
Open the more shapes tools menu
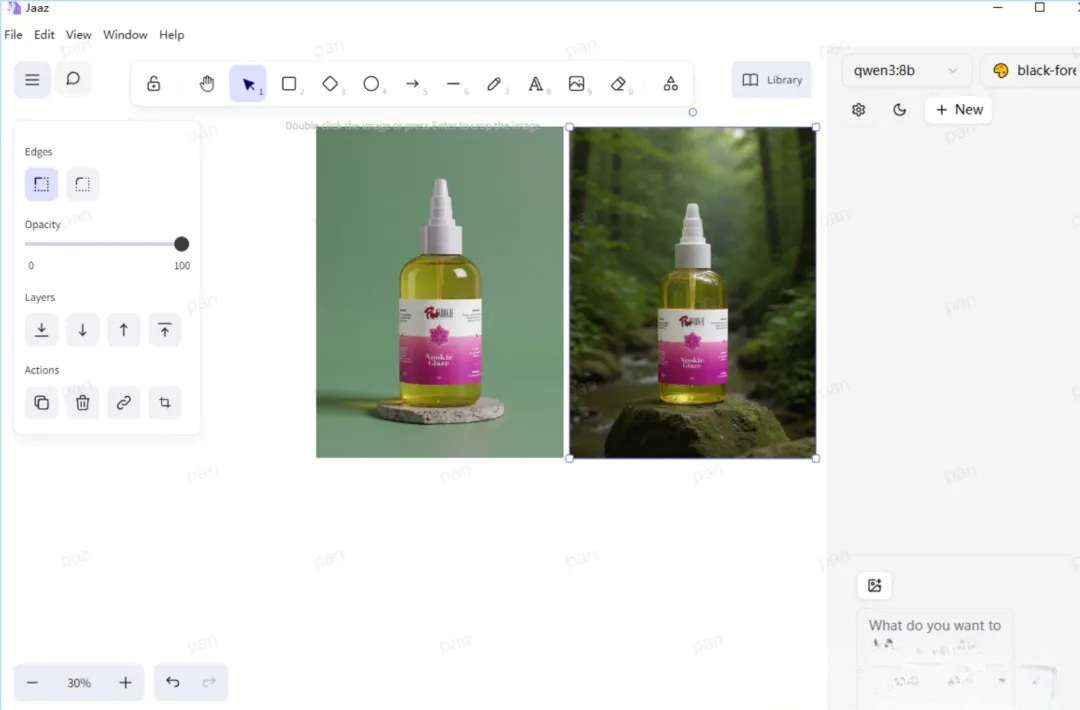670,84
